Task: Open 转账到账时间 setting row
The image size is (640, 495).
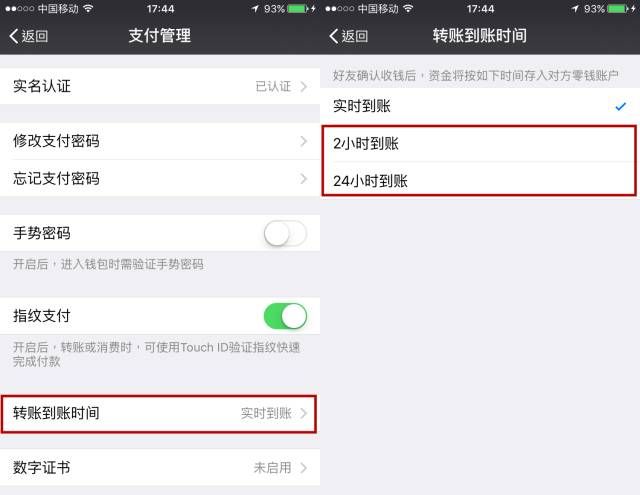Action: pos(159,413)
